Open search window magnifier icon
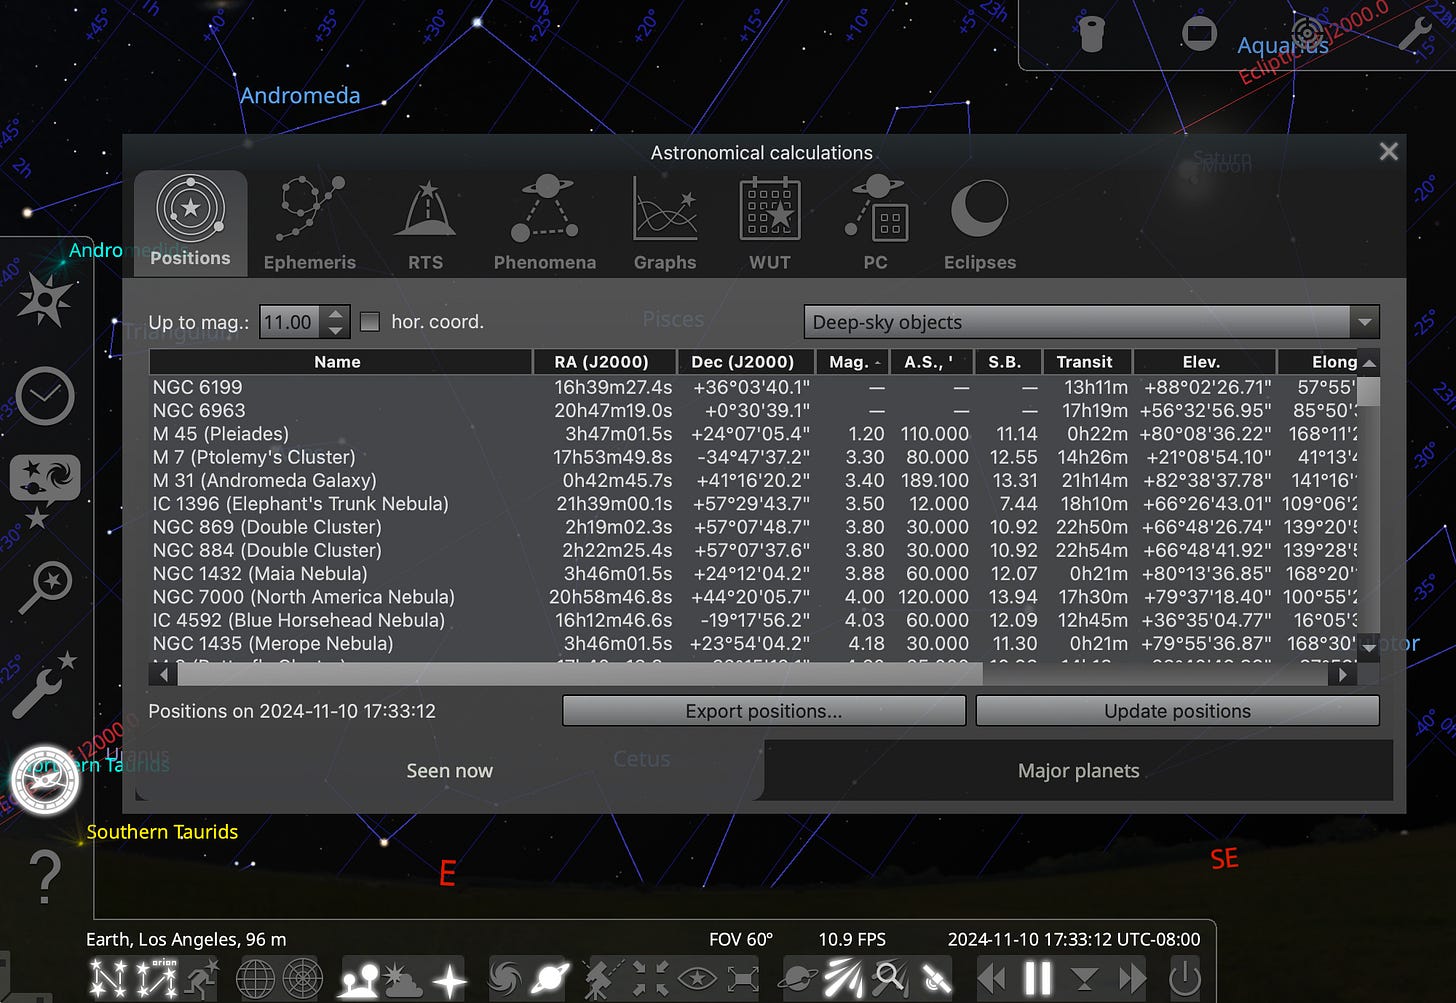The height and width of the screenshot is (1003, 1456). click(46, 587)
